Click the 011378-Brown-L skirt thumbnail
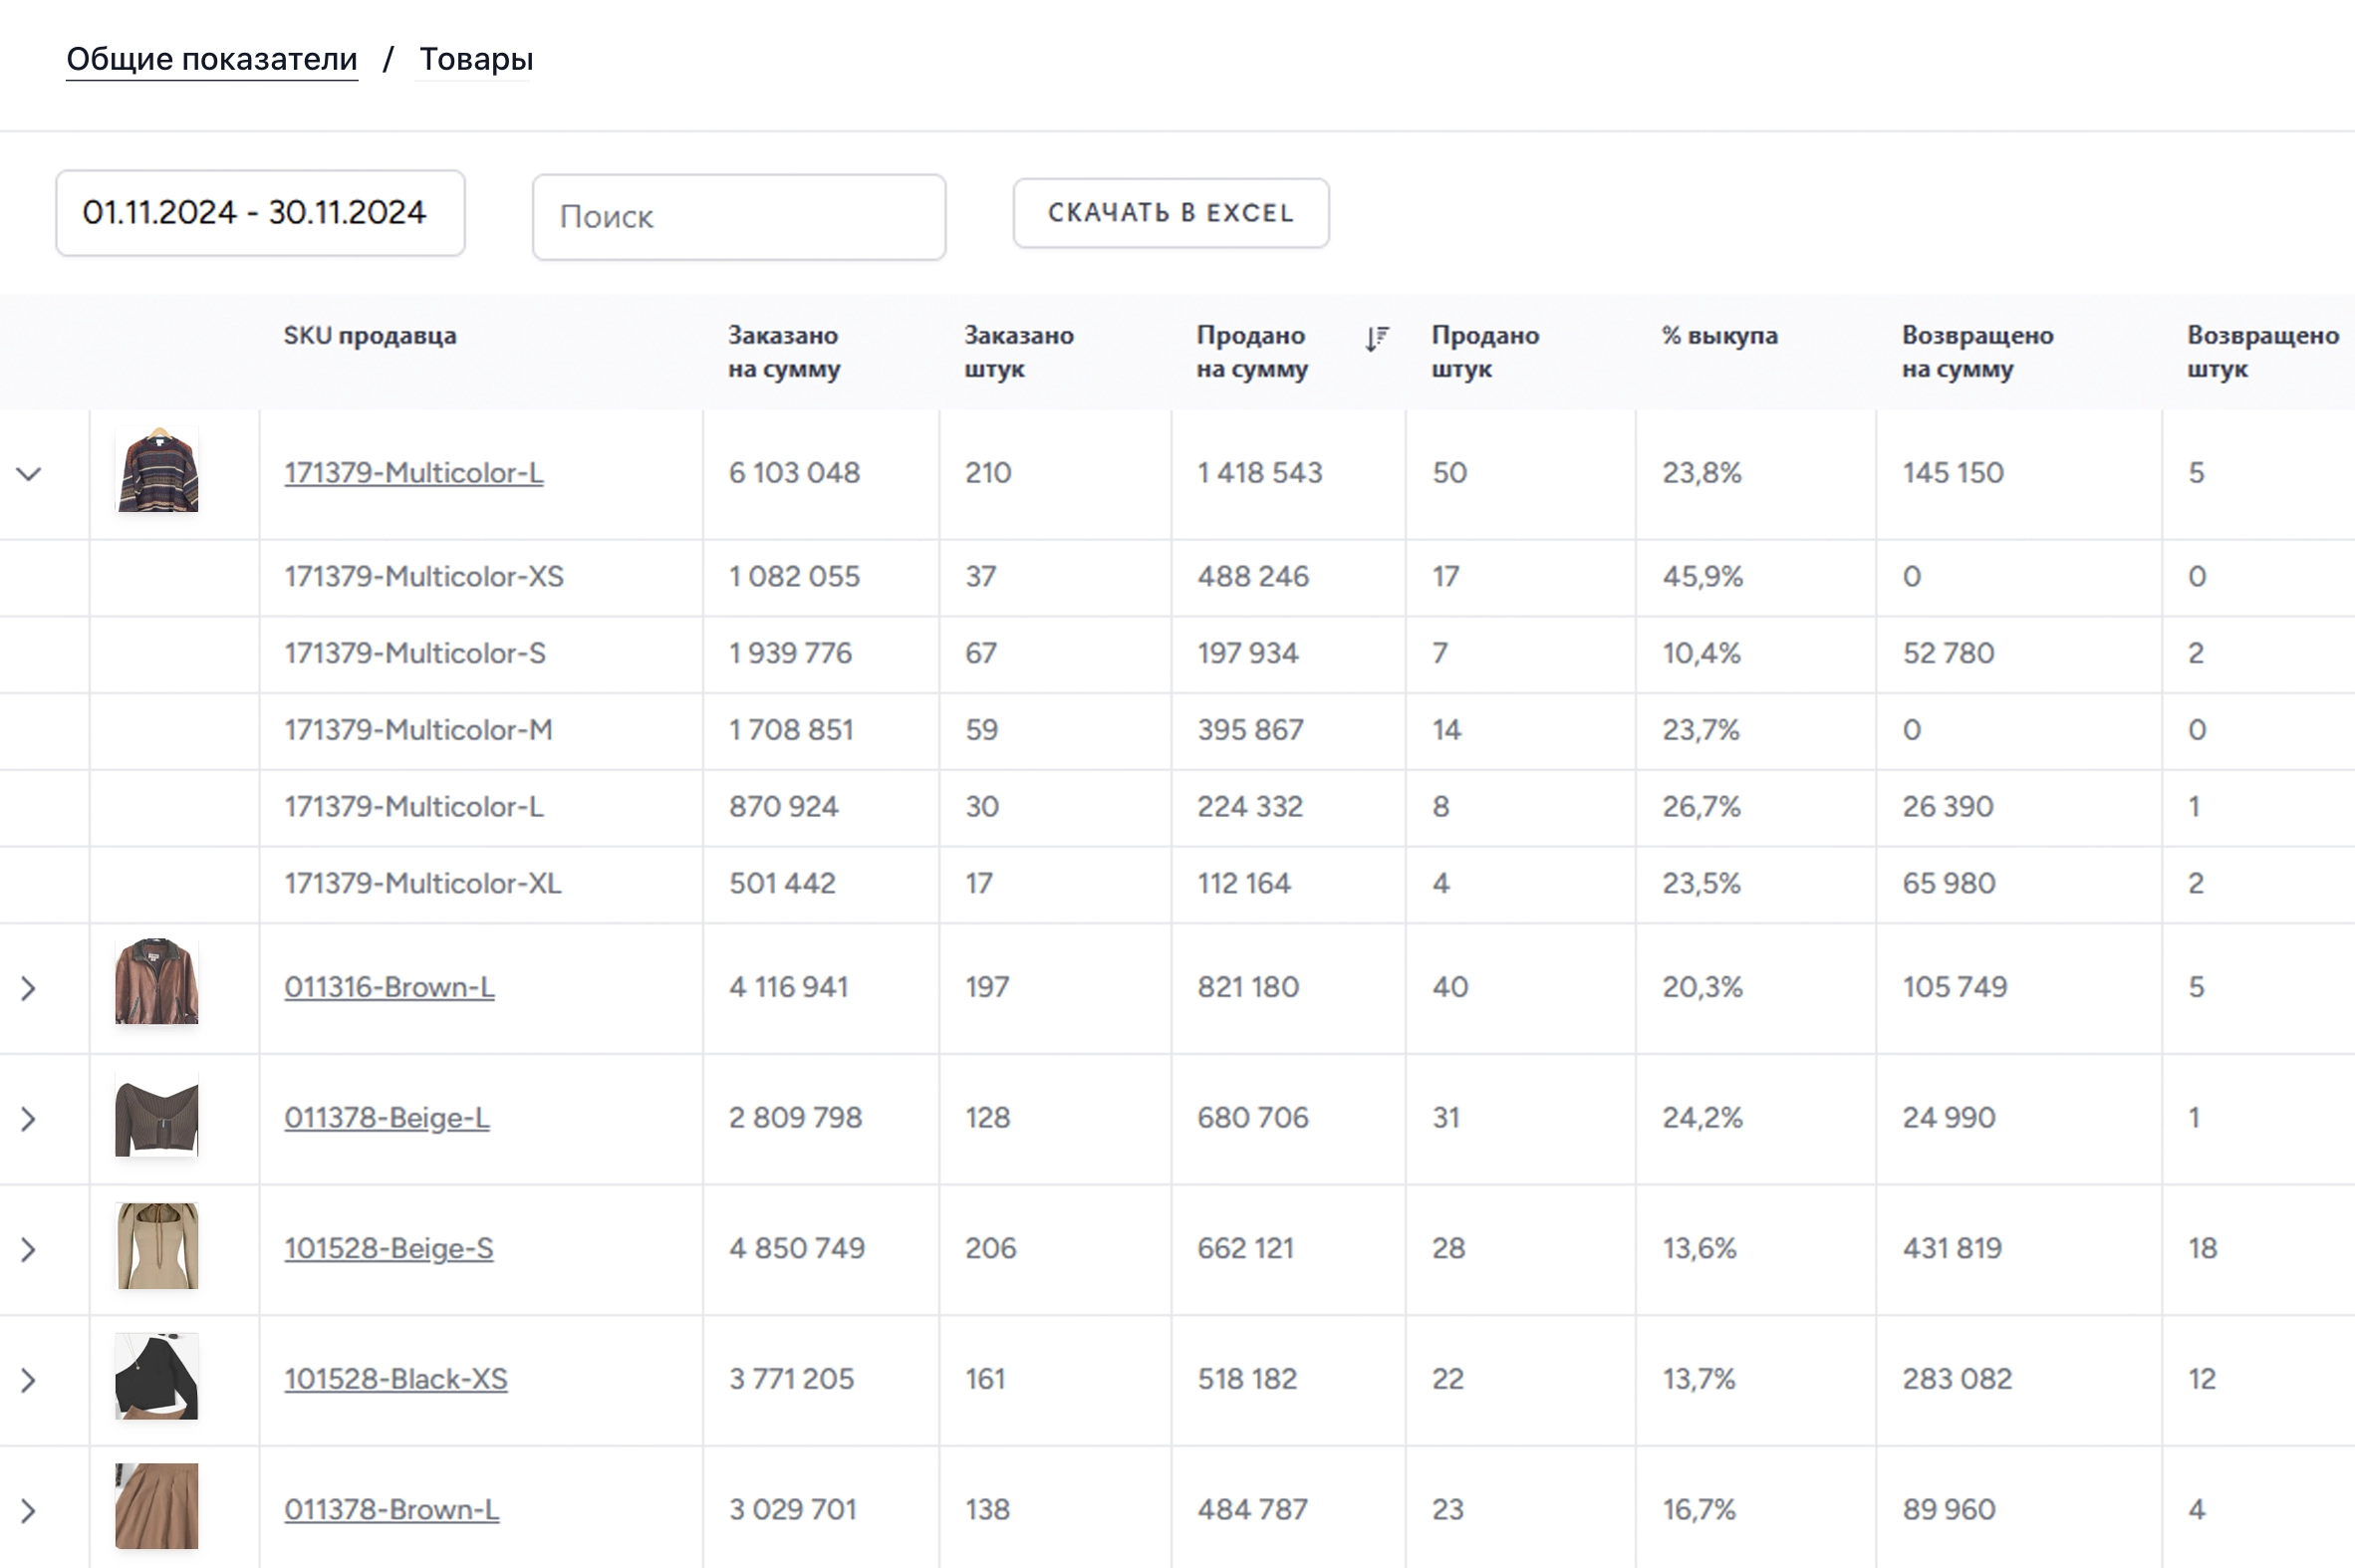The height and width of the screenshot is (1568, 2355). click(x=157, y=1507)
